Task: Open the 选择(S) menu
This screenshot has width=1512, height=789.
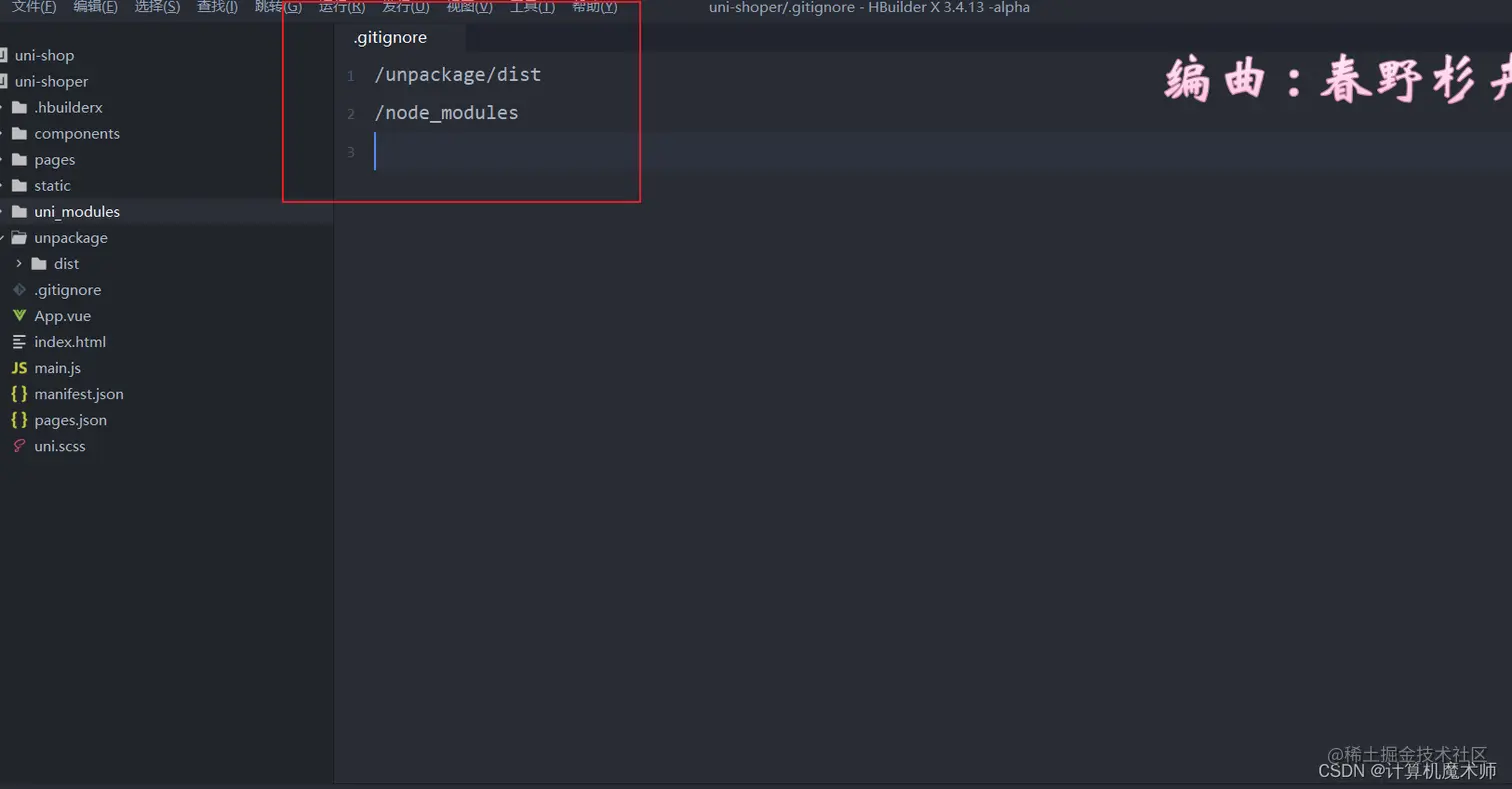Action: [x=157, y=7]
